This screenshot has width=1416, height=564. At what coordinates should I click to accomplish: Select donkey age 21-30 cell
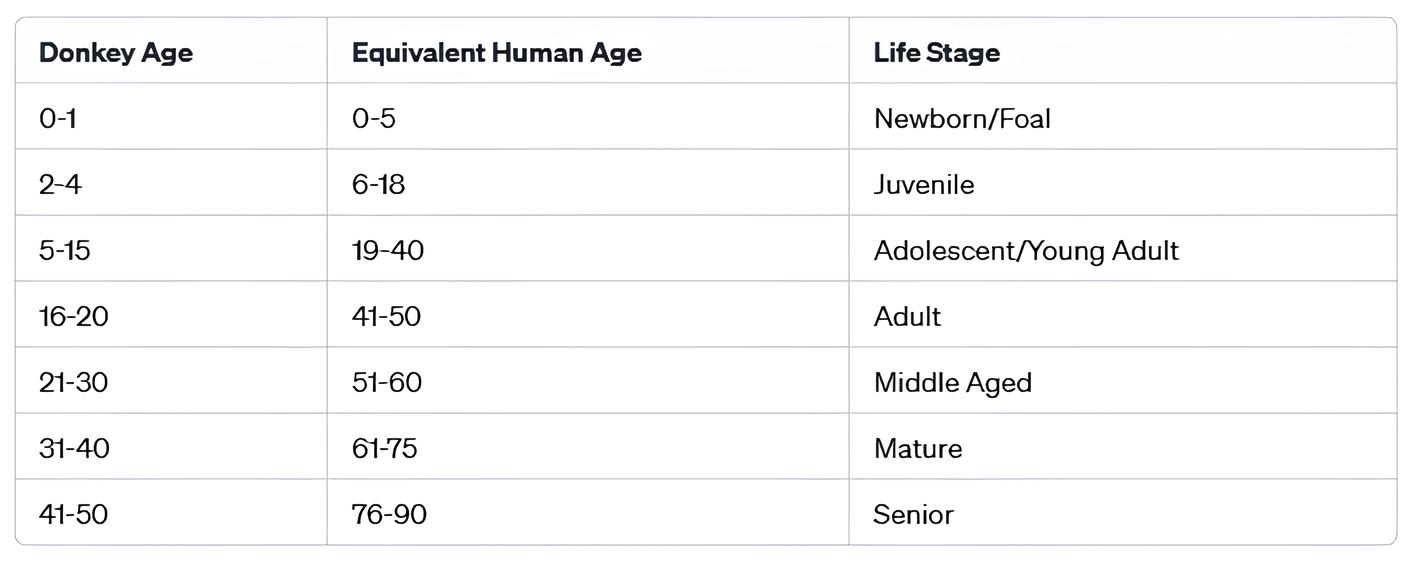[x=74, y=383]
